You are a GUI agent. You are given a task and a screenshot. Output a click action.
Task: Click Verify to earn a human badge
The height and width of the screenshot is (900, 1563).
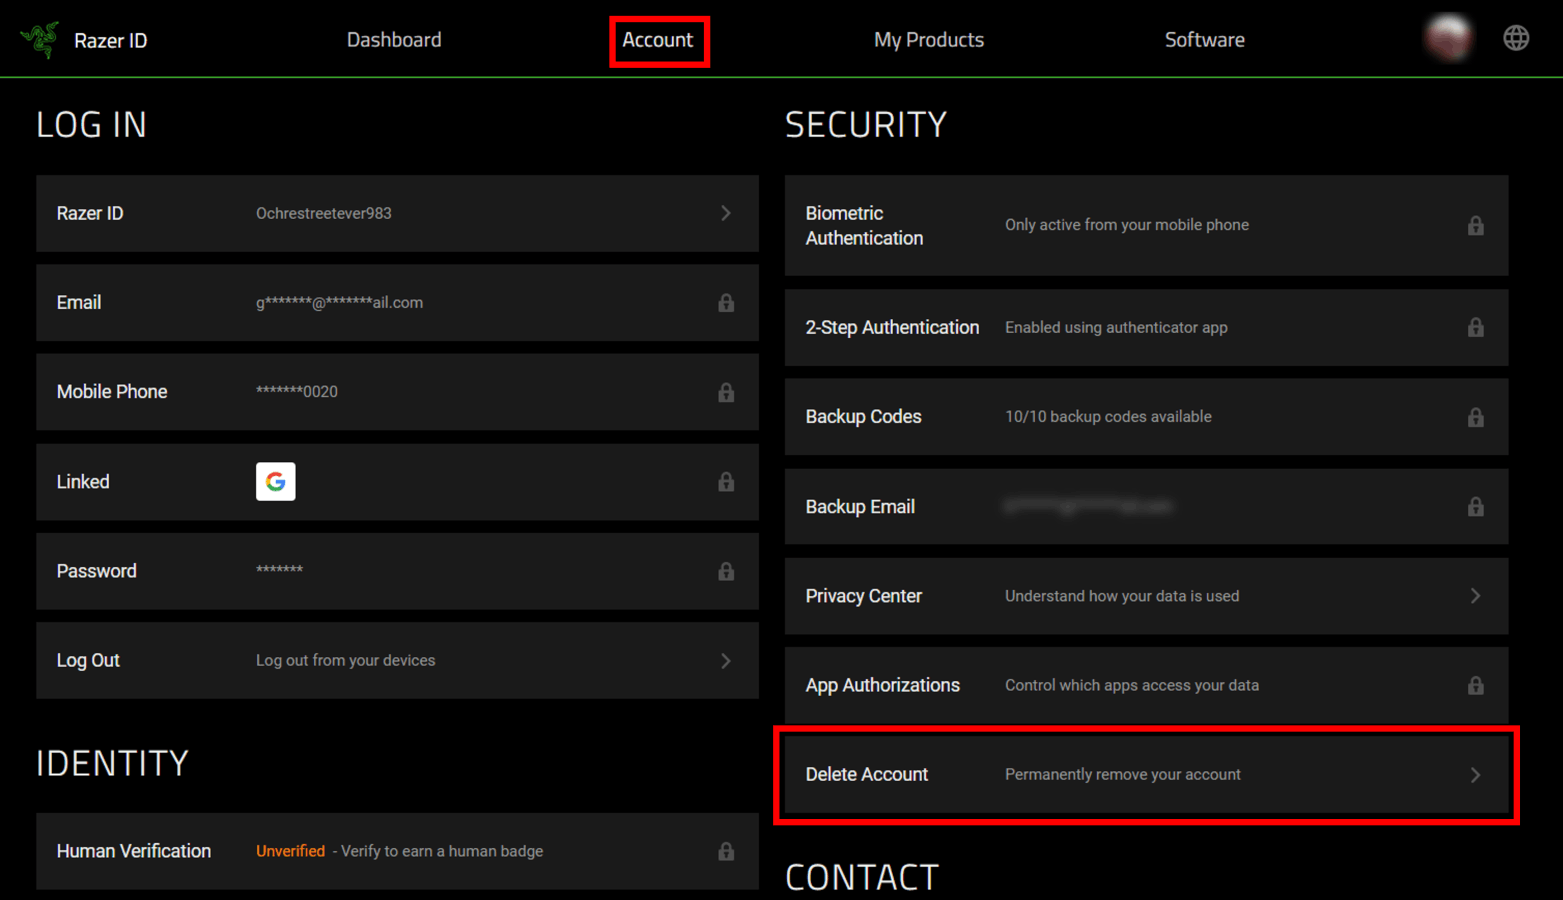[x=440, y=851]
